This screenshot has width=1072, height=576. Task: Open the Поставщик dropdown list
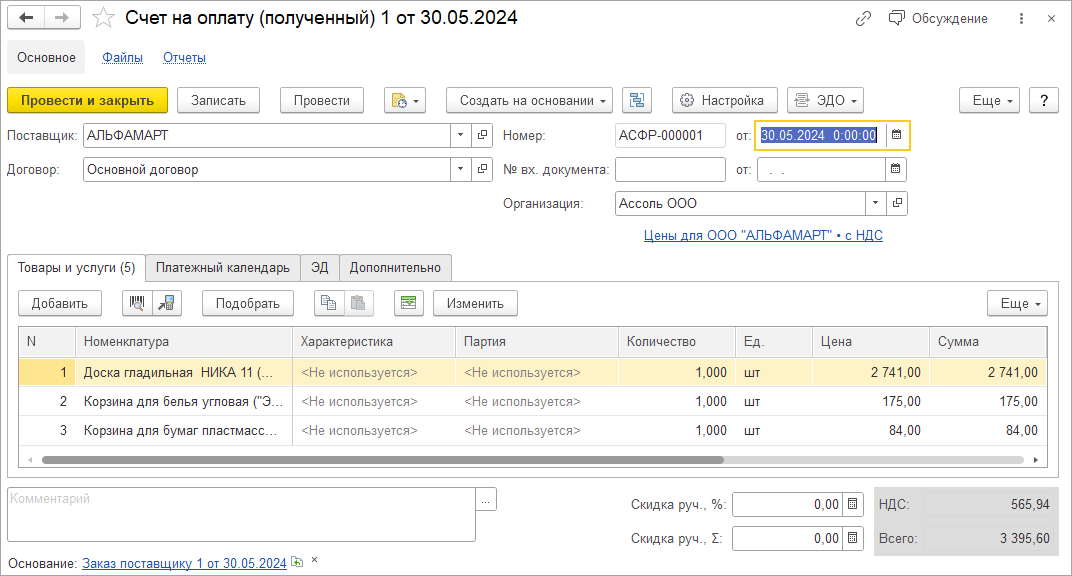pyautogui.click(x=460, y=135)
